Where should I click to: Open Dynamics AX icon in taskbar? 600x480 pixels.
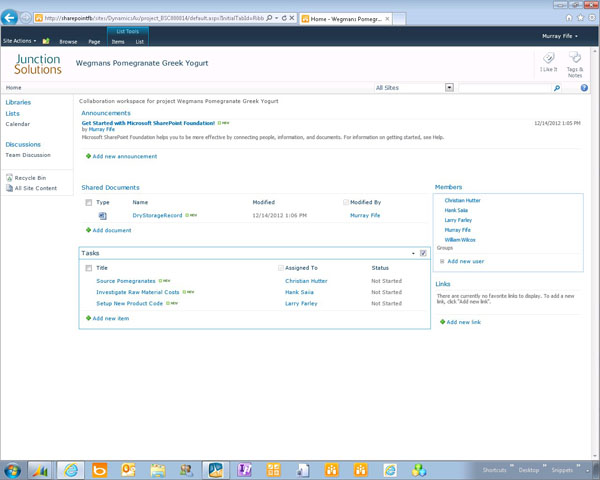click(39, 470)
